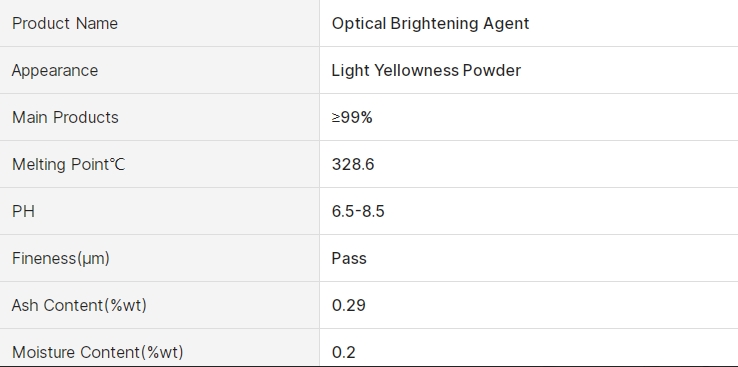The image size is (738, 367).
Task: Click the Melting Point℃ label
Action: (68, 164)
